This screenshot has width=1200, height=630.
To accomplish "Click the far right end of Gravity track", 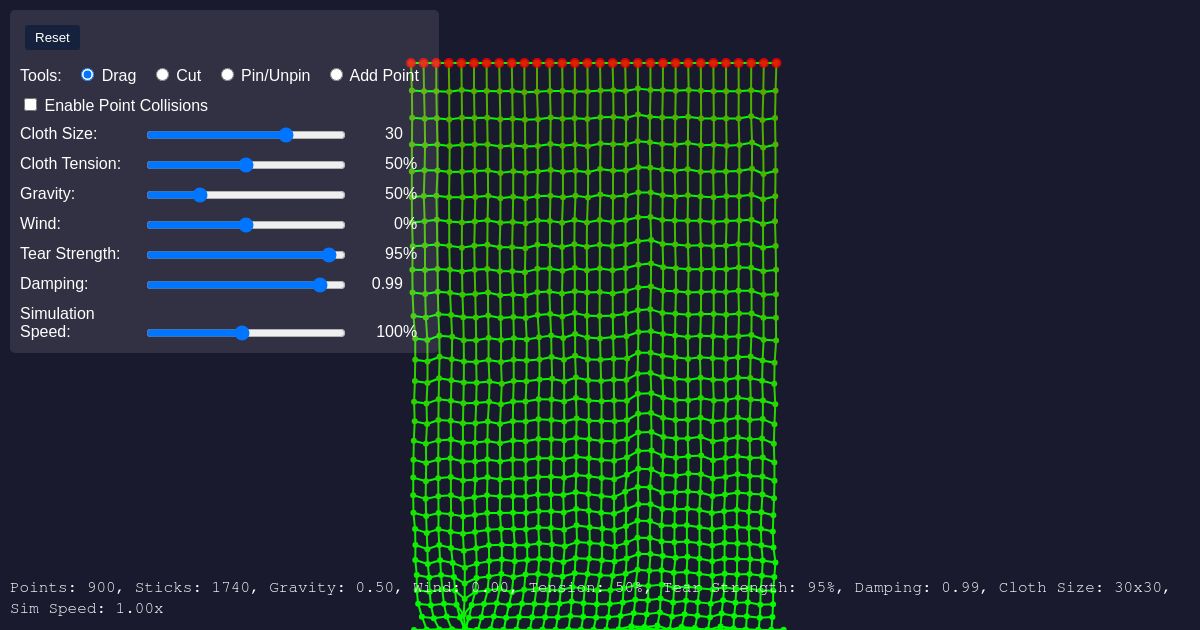I will [x=343, y=195].
